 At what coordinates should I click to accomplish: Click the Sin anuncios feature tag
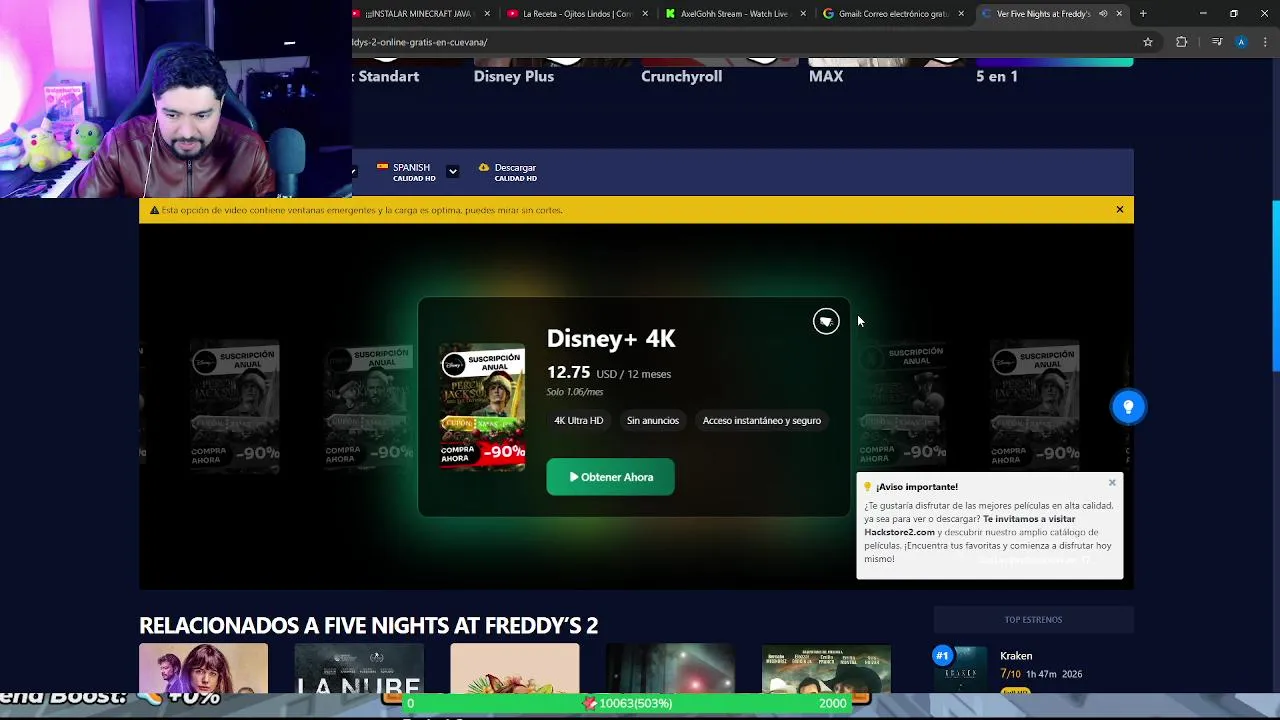pyautogui.click(x=653, y=420)
